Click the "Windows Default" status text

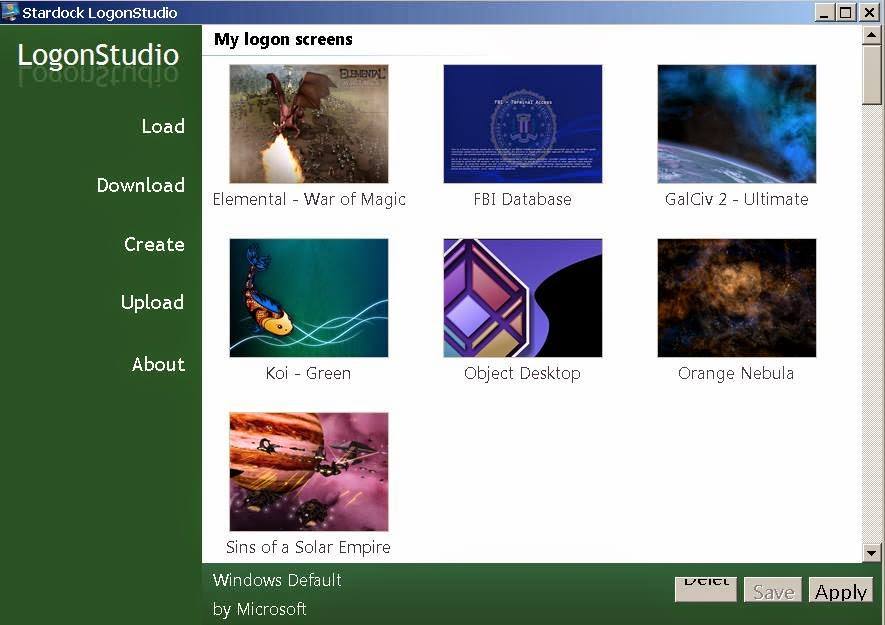(277, 580)
